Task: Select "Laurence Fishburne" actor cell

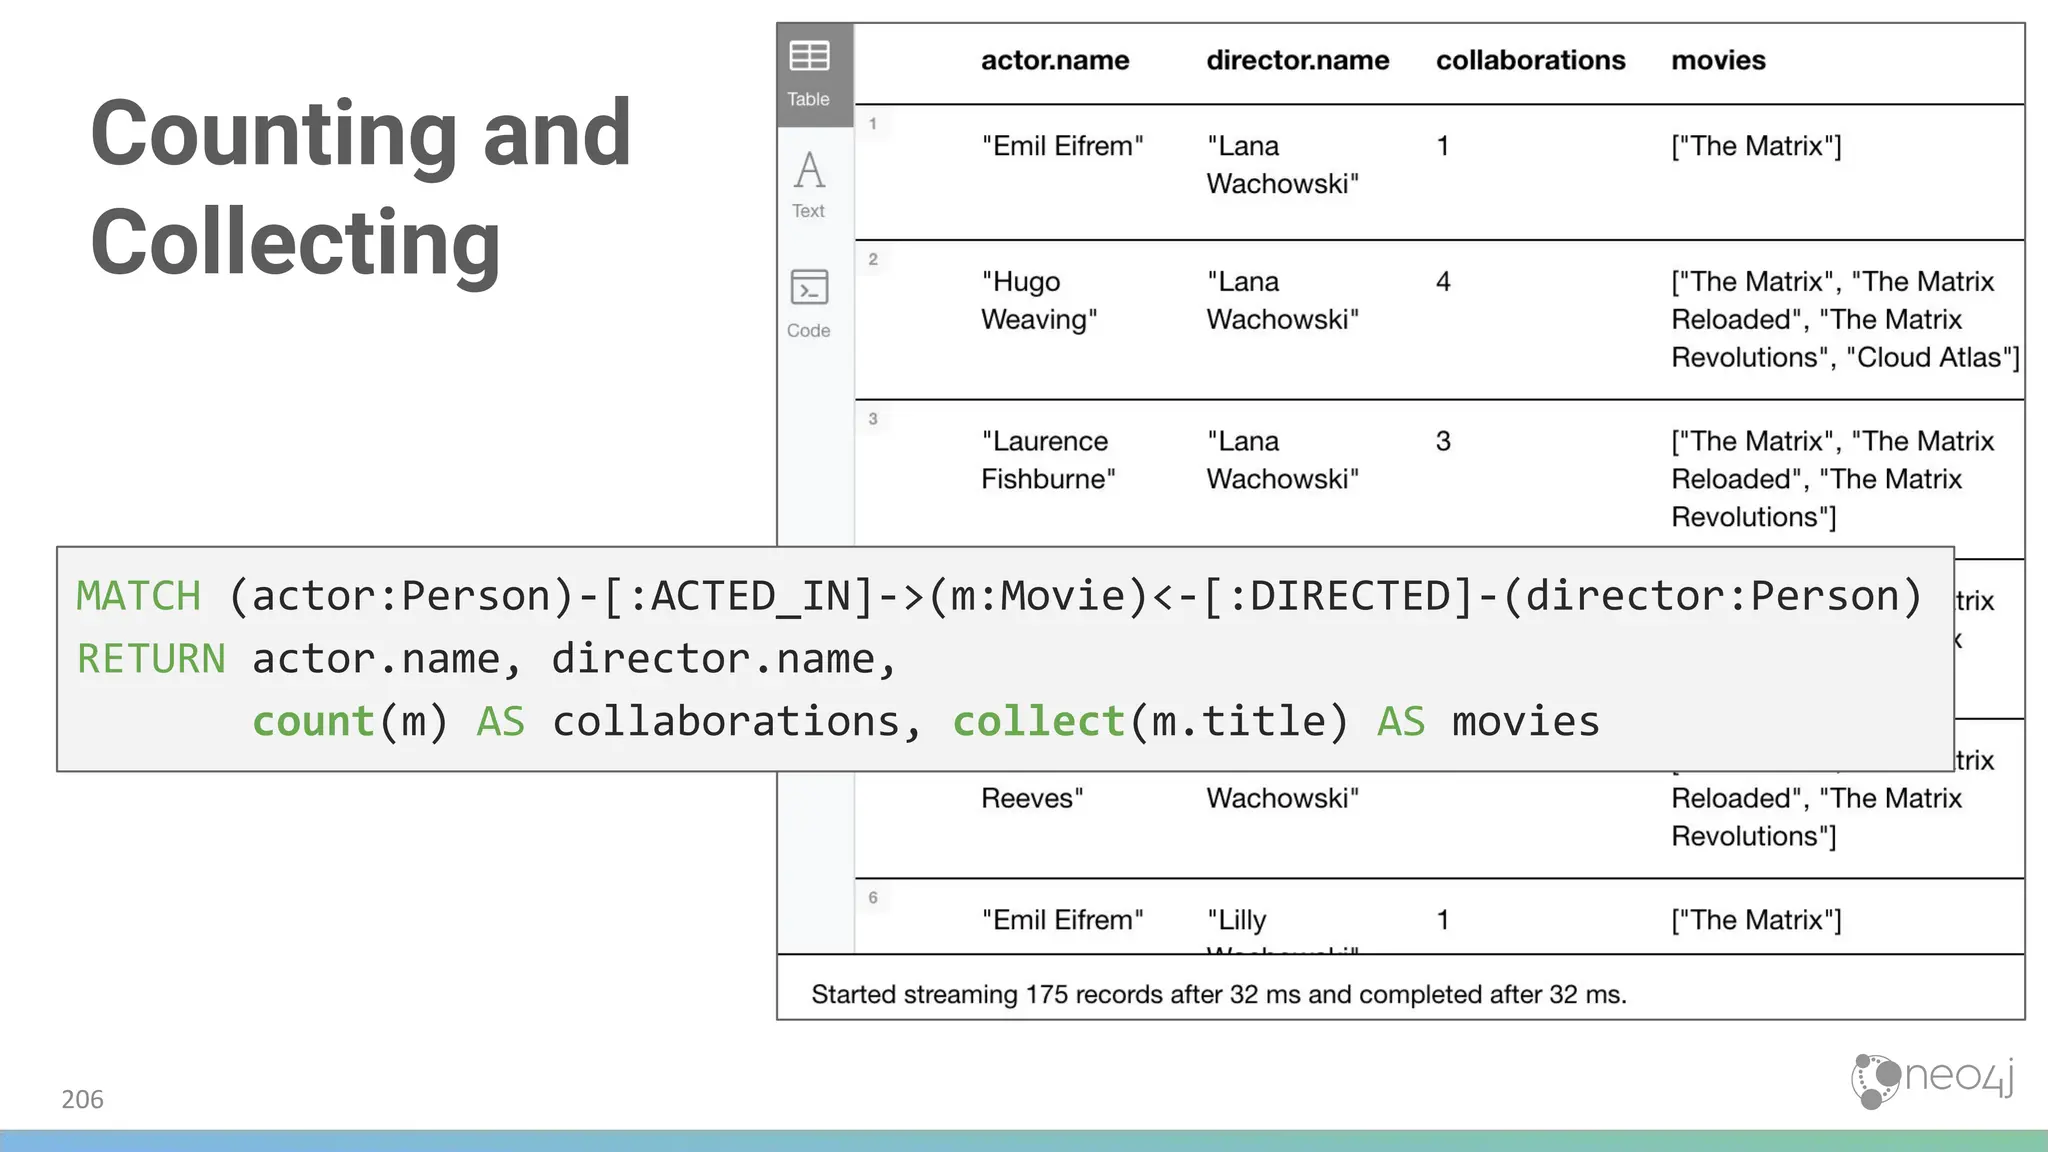Action: click(1046, 460)
